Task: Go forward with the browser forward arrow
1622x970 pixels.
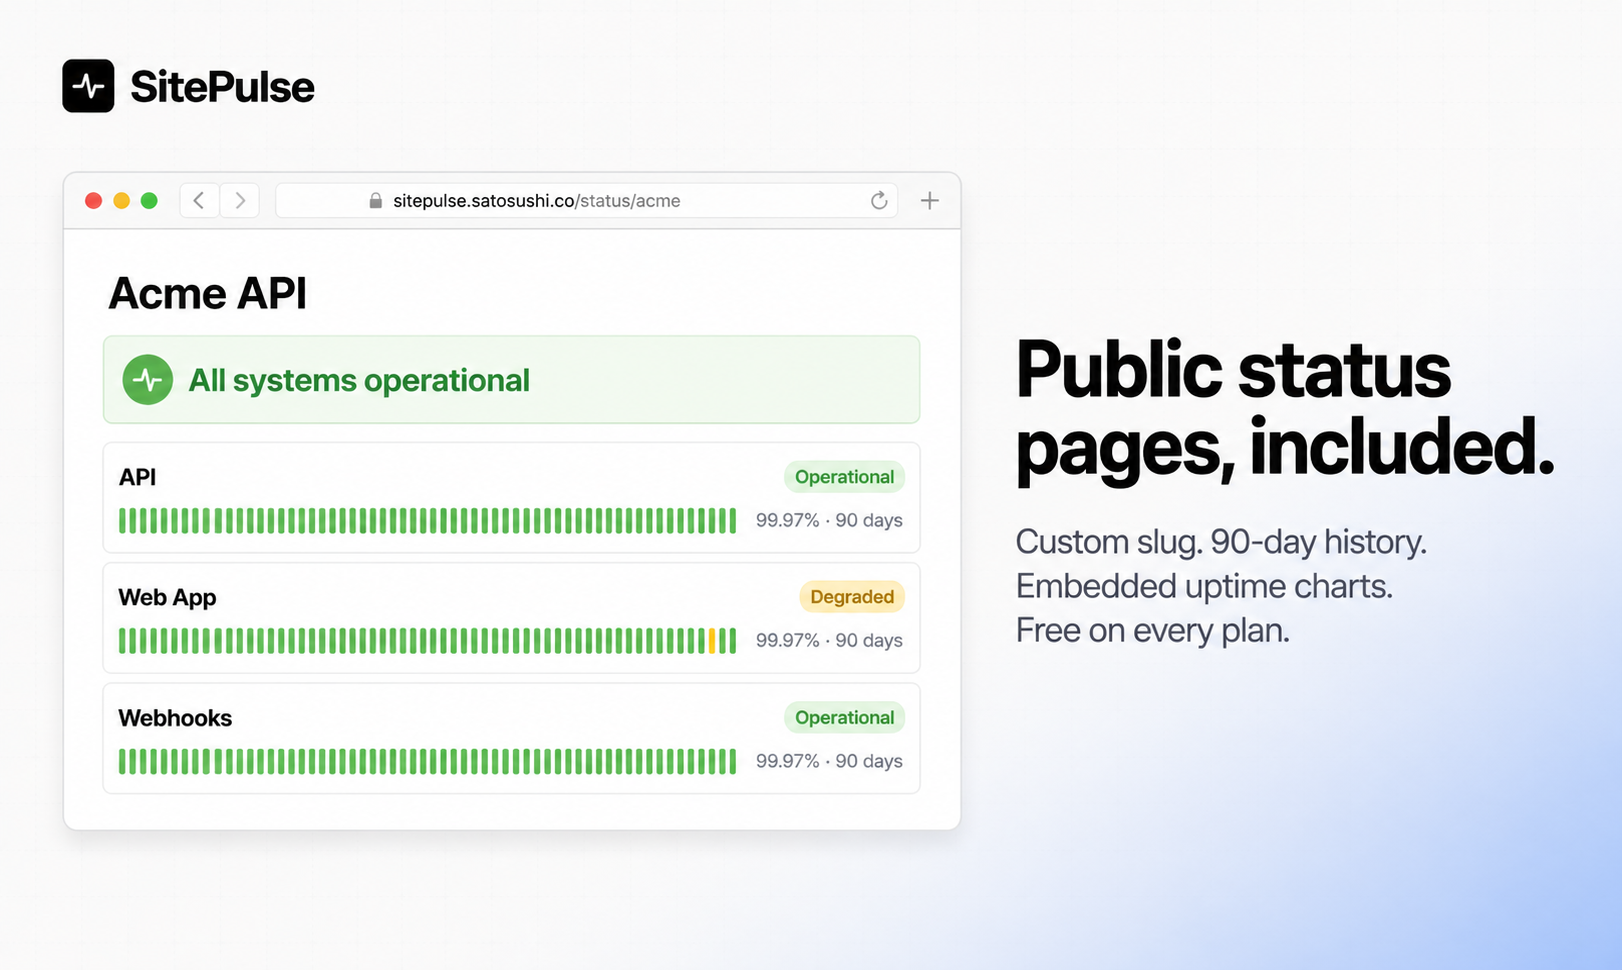Action: click(x=240, y=200)
